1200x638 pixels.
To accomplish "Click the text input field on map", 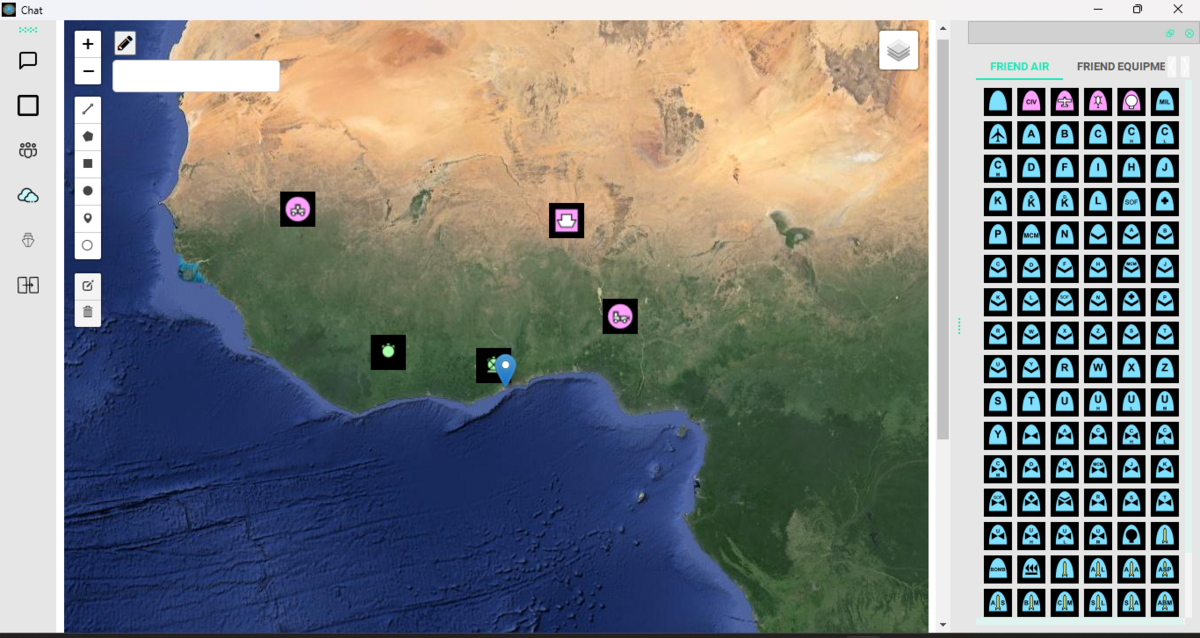I will coord(196,76).
